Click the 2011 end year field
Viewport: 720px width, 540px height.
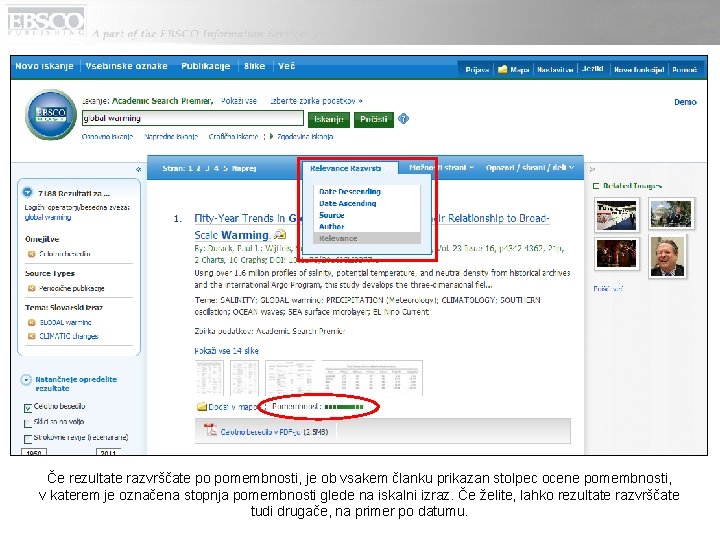click(x=108, y=452)
